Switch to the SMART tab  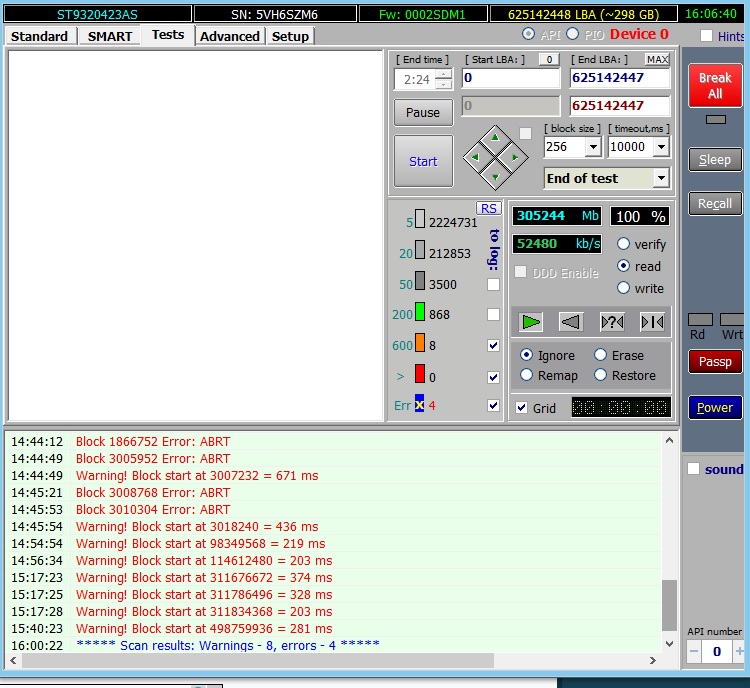coord(109,36)
